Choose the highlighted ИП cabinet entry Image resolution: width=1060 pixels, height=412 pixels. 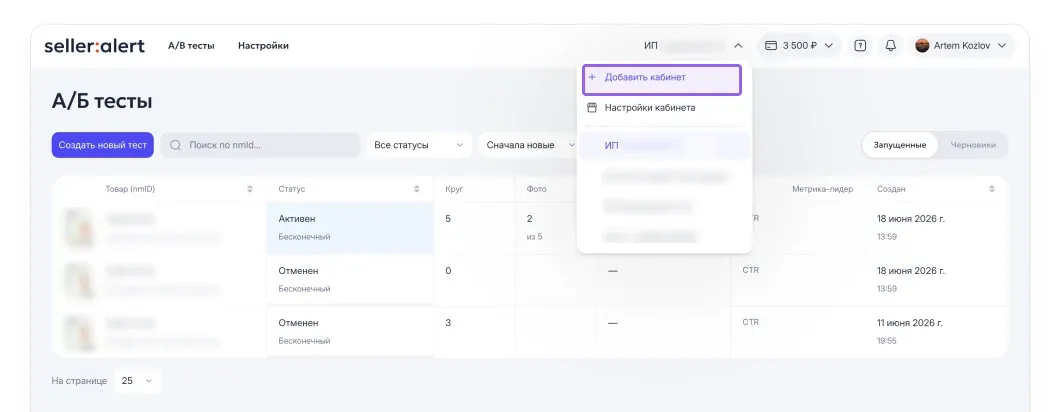664,145
